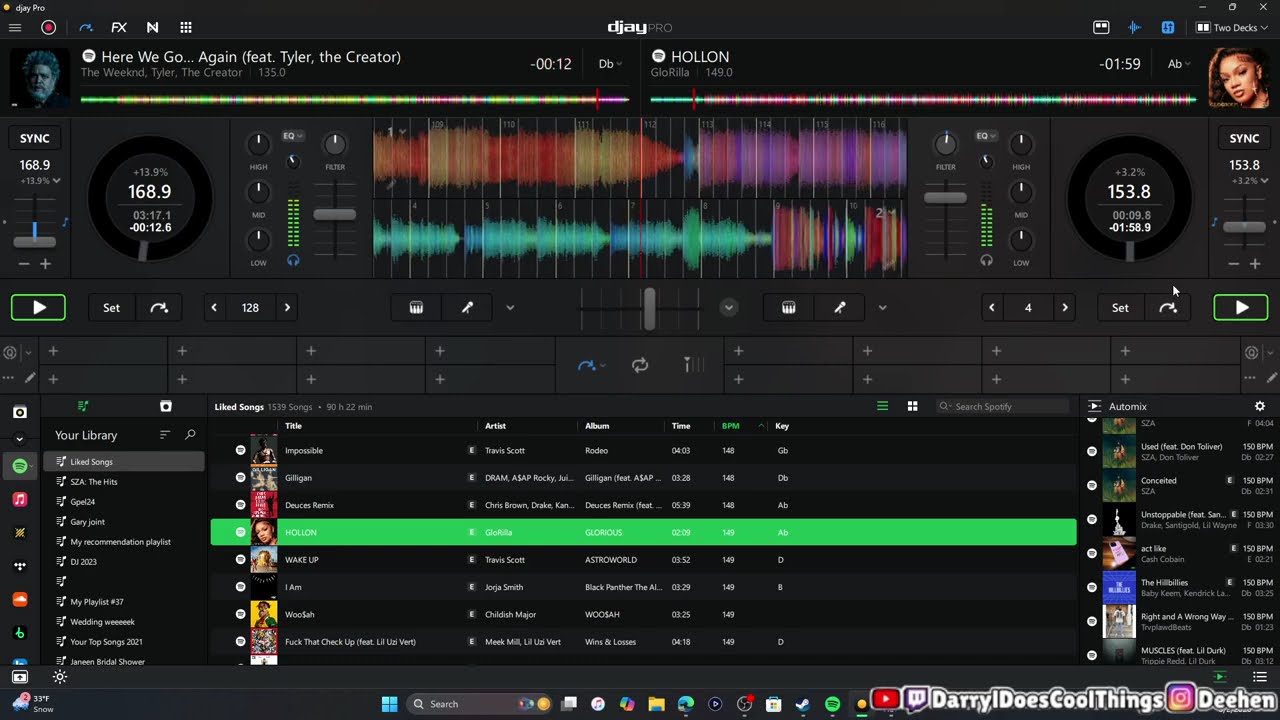Open the right deck key Ab dropdown

(1181, 64)
